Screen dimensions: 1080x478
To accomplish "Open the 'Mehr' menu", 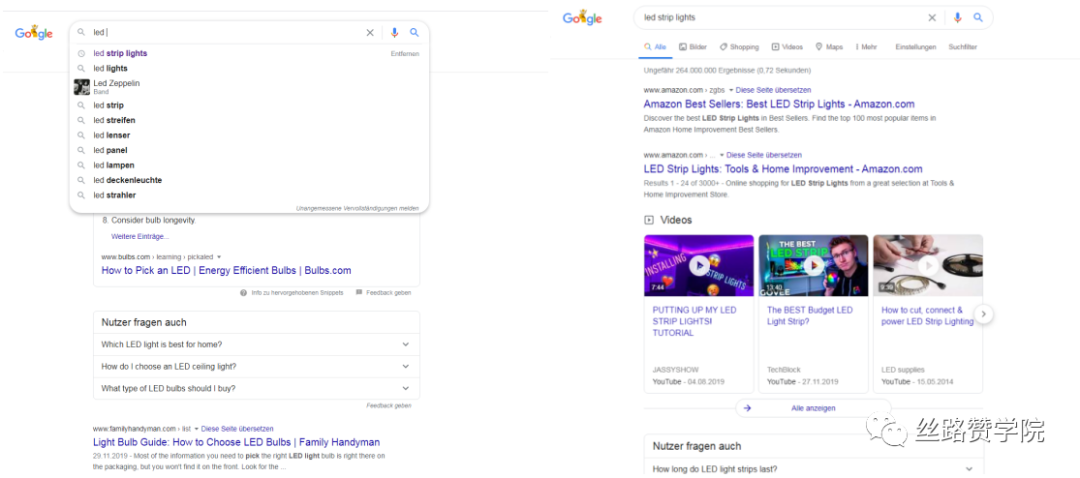I will (866, 47).
